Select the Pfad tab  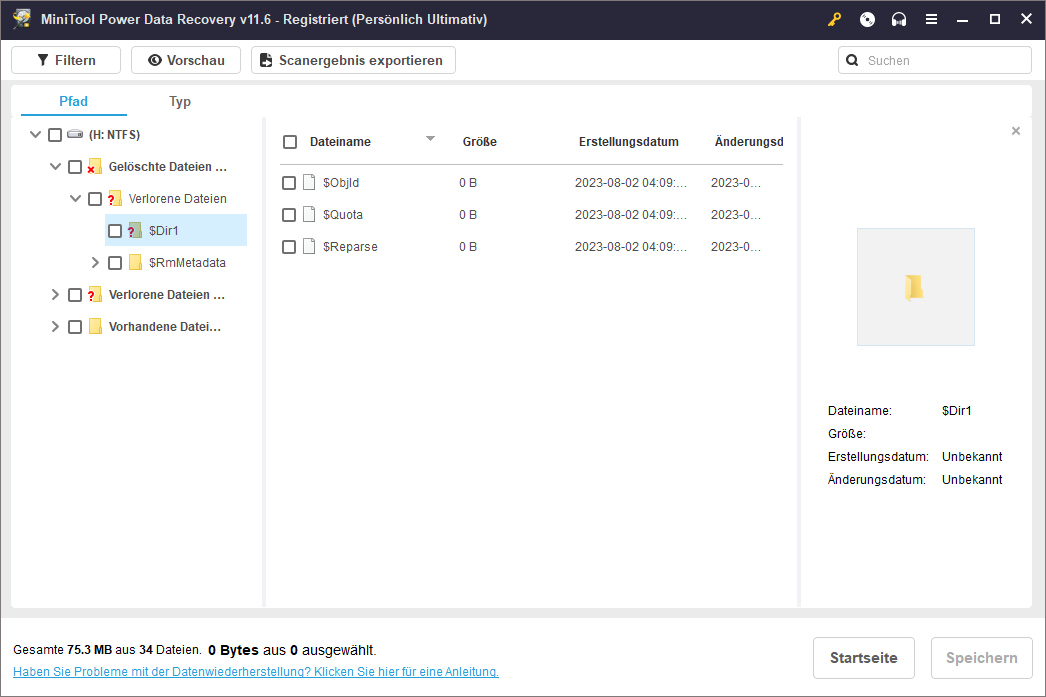(74, 101)
